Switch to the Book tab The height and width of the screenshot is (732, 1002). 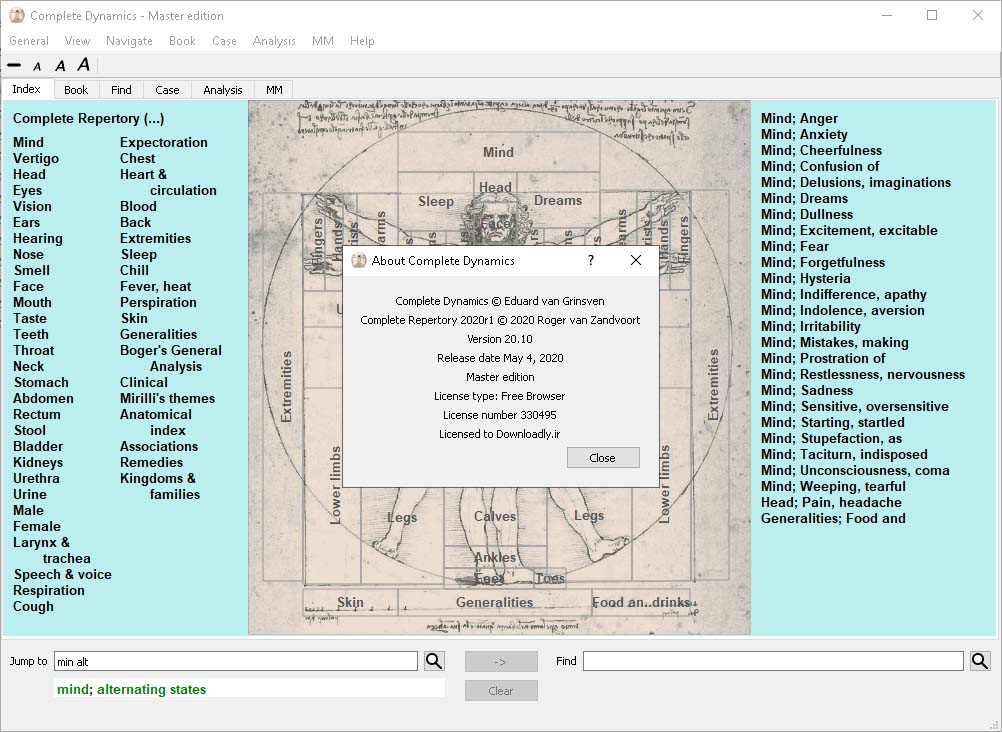click(76, 90)
